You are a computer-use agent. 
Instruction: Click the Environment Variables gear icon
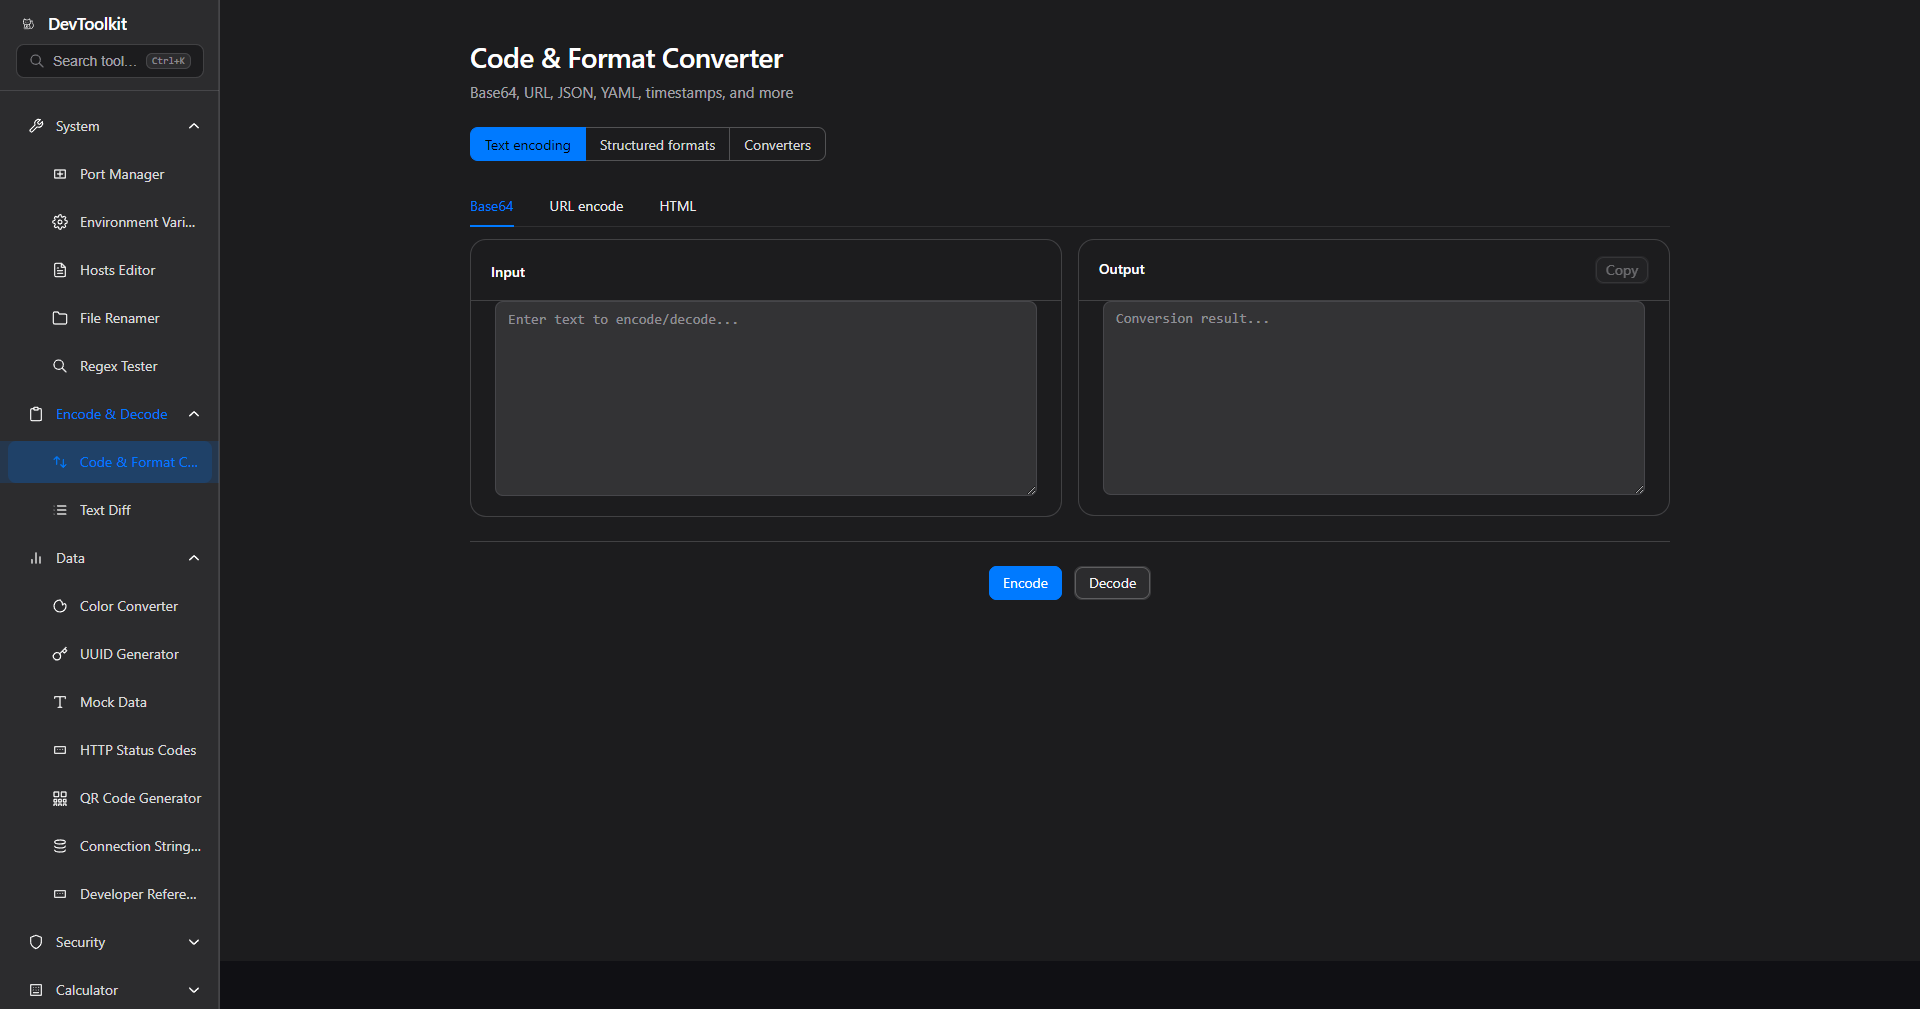tap(60, 222)
